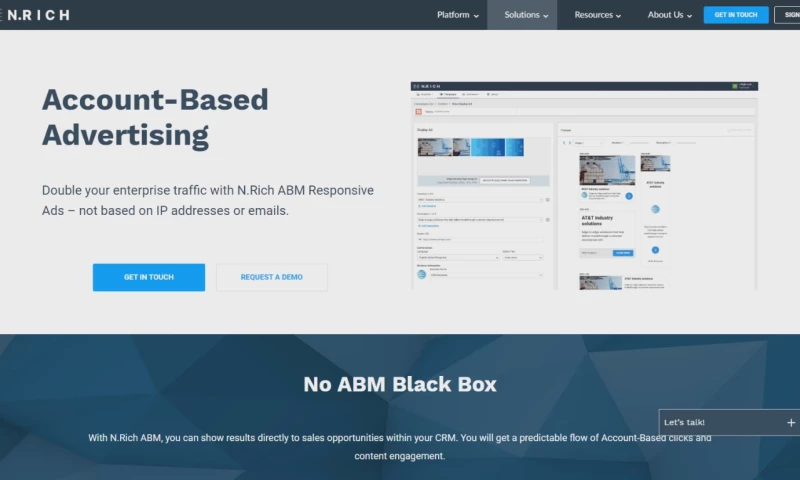Click the Account-Based Advertising headline
Screen dimensions: 800x480
click(x=155, y=117)
